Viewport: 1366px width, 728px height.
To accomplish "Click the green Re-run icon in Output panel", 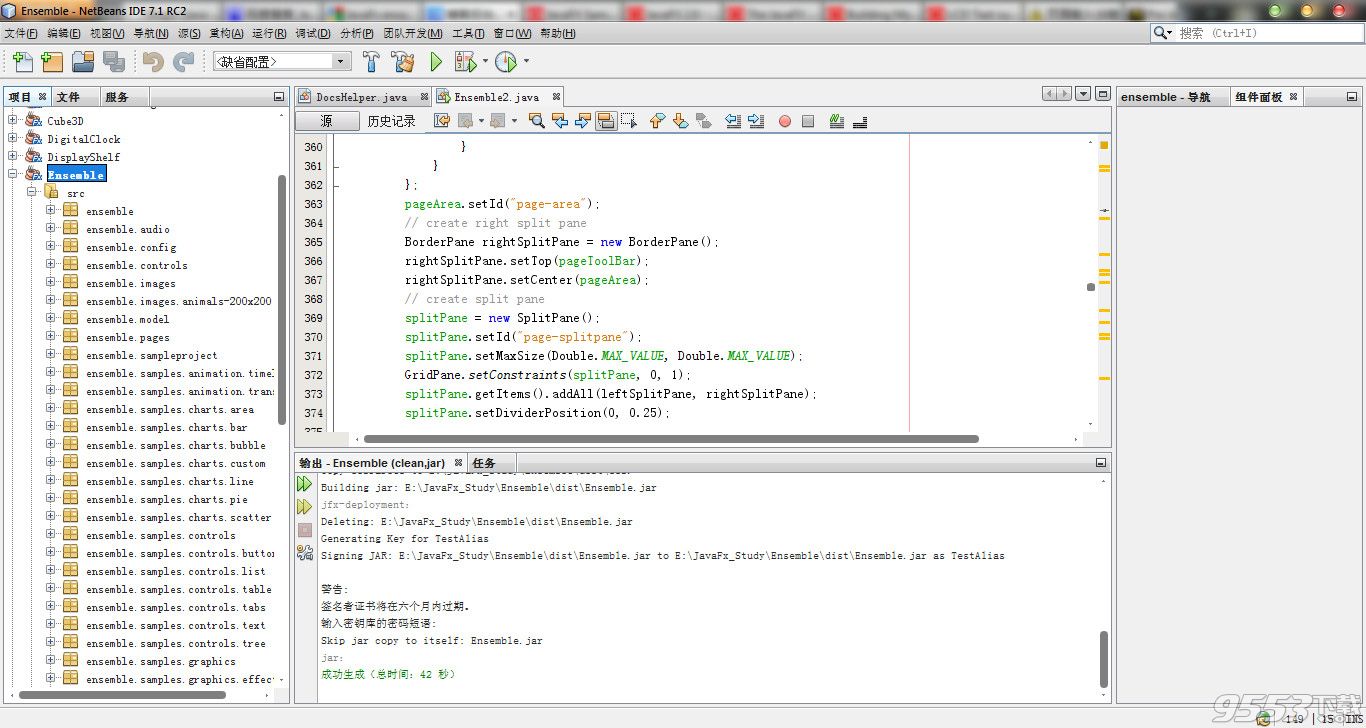I will (305, 484).
